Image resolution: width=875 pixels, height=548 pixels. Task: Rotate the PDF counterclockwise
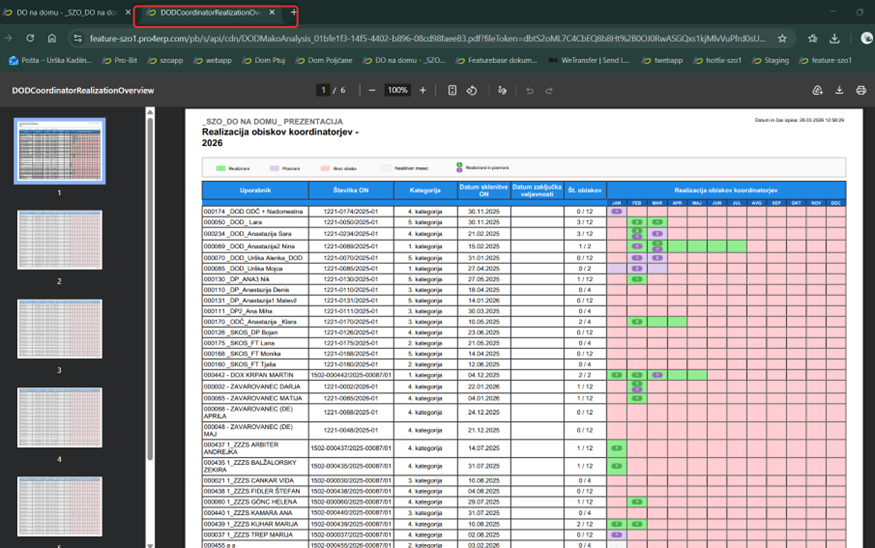pos(472,90)
